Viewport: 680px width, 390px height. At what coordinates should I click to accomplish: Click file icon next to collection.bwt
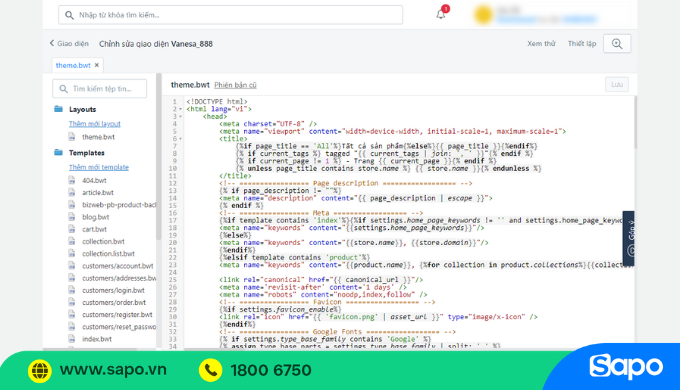[72, 241]
